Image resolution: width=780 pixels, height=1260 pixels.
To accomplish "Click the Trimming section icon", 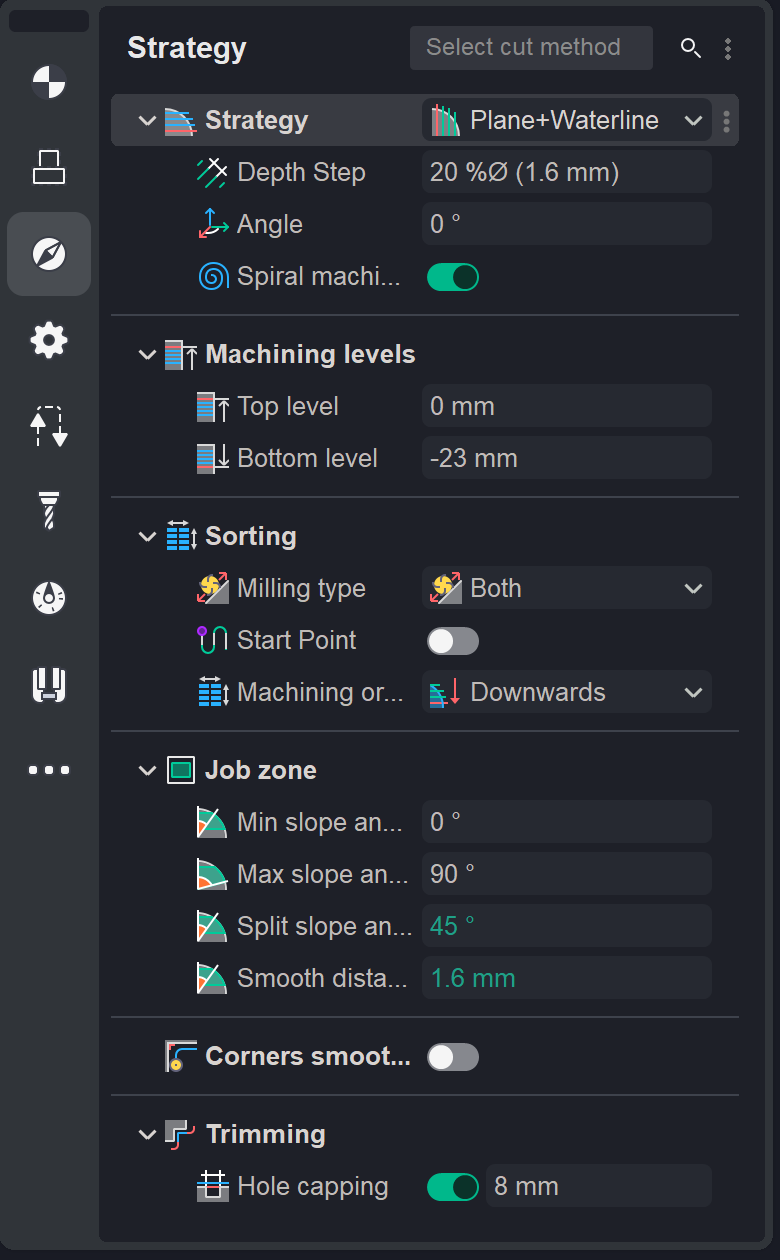I will coord(181,1134).
